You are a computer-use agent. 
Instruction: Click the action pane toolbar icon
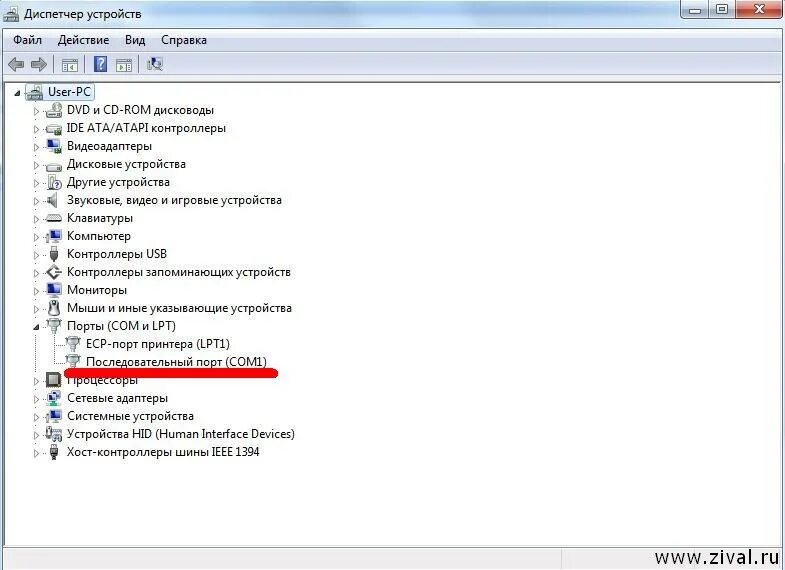pos(124,65)
